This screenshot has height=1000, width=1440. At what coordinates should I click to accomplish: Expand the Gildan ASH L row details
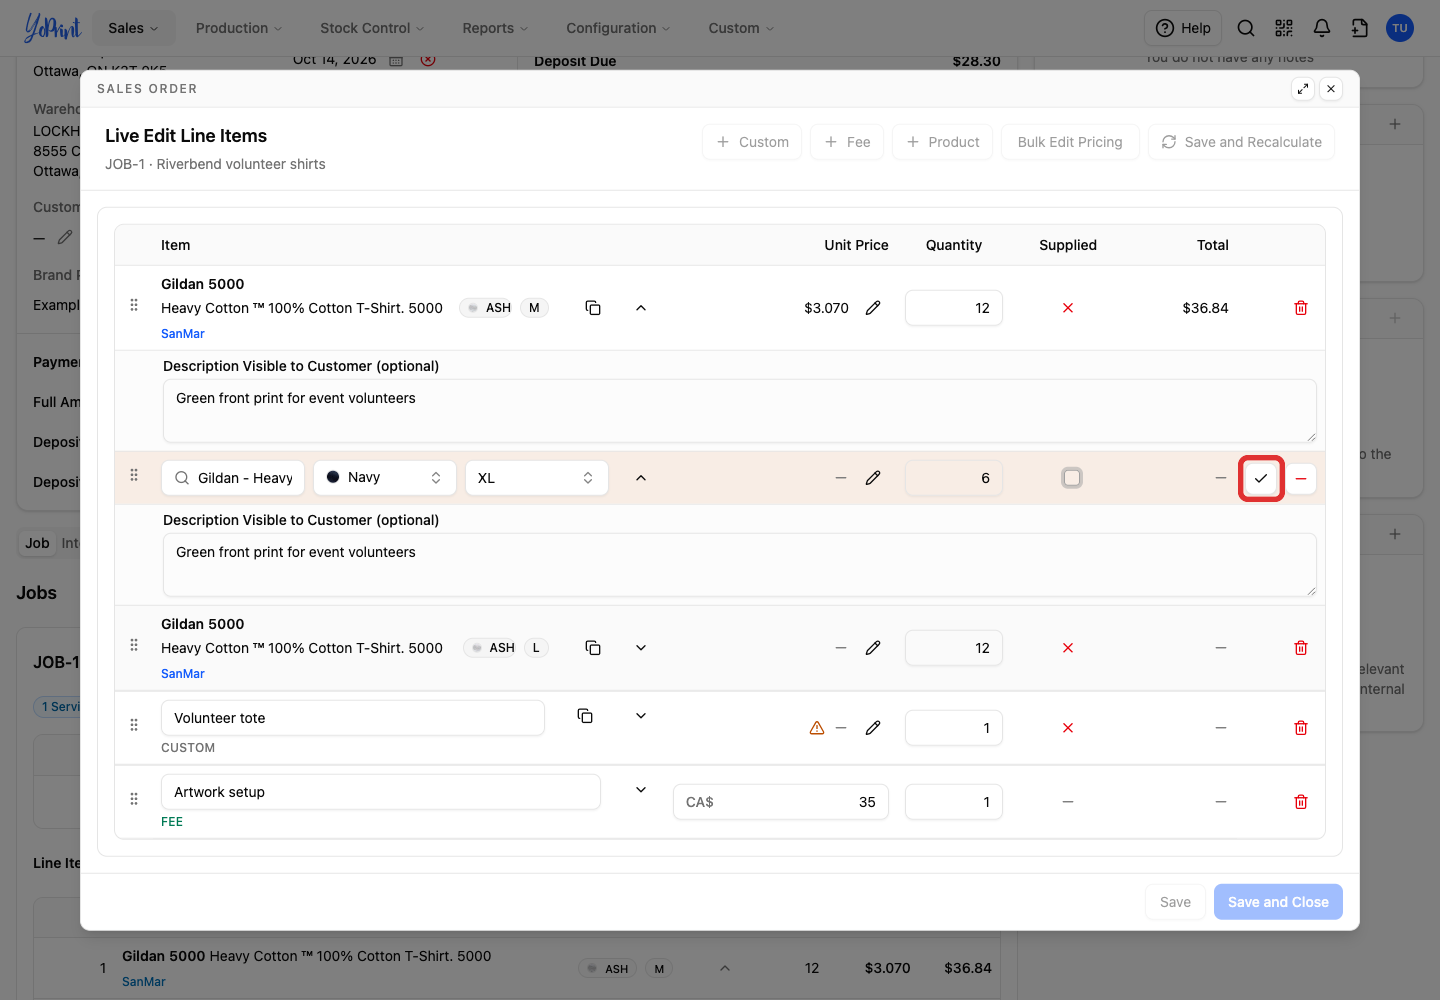point(641,648)
